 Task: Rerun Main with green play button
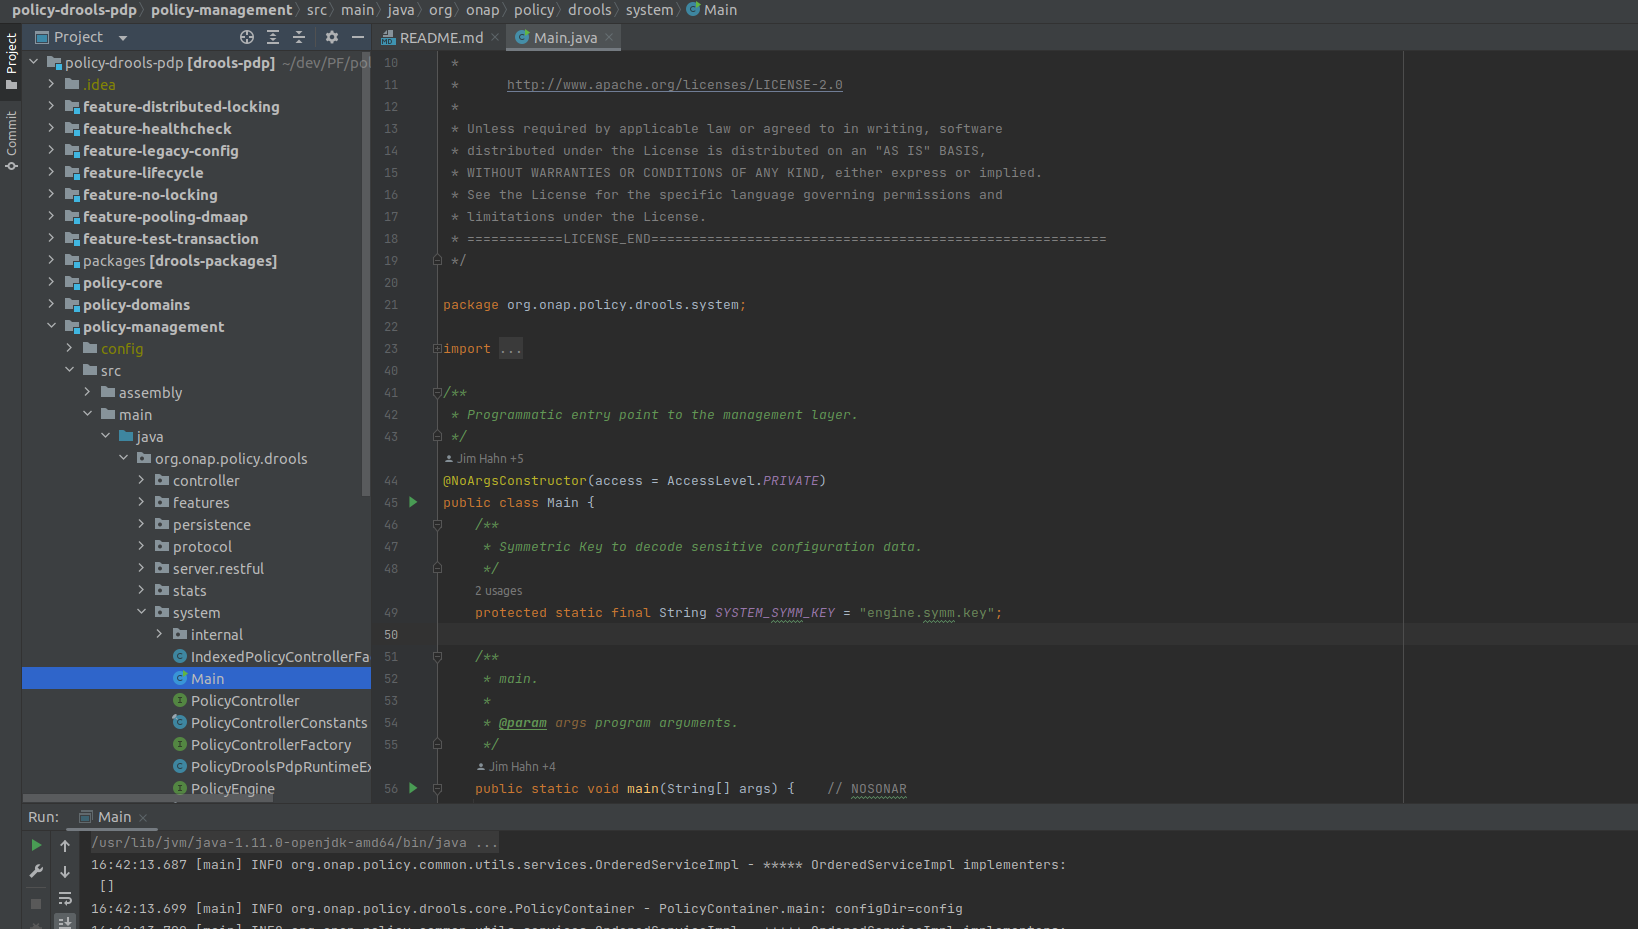tap(36, 845)
